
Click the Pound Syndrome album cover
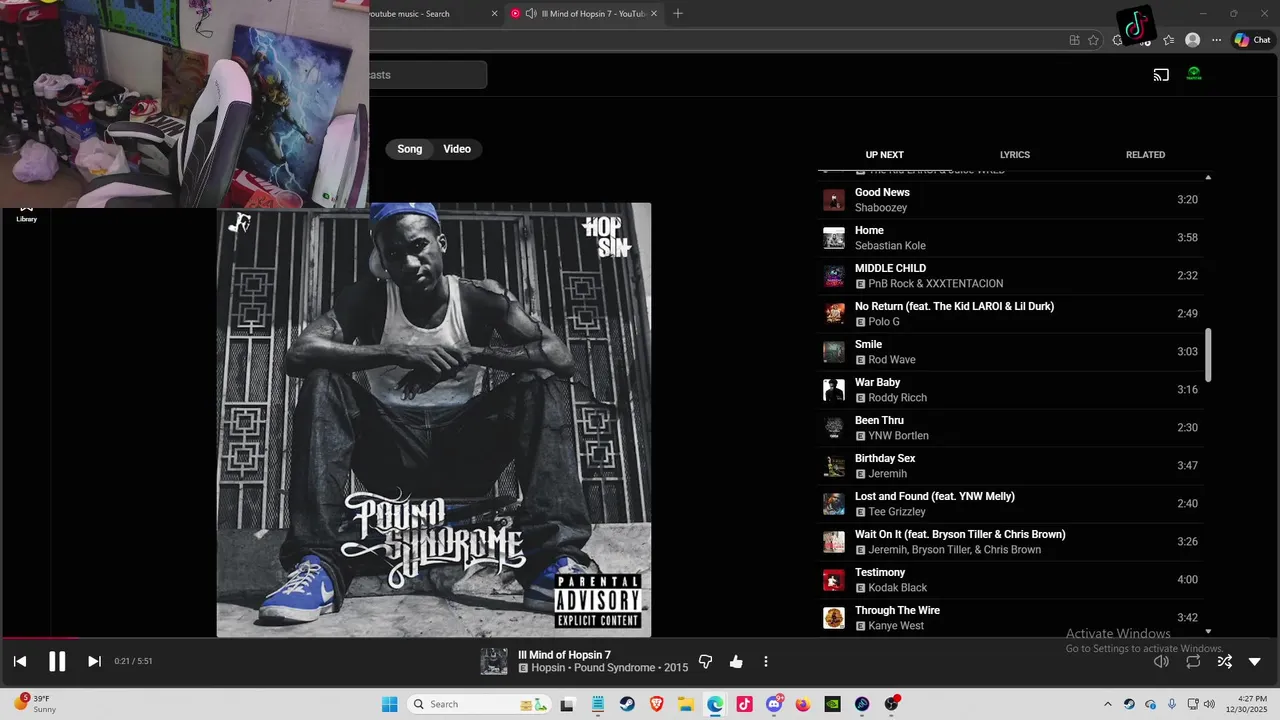coord(434,420)
